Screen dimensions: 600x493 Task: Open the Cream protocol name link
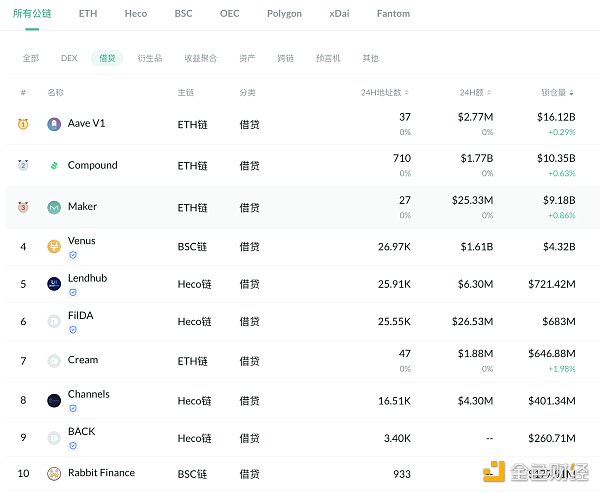(x=83, y=360)
